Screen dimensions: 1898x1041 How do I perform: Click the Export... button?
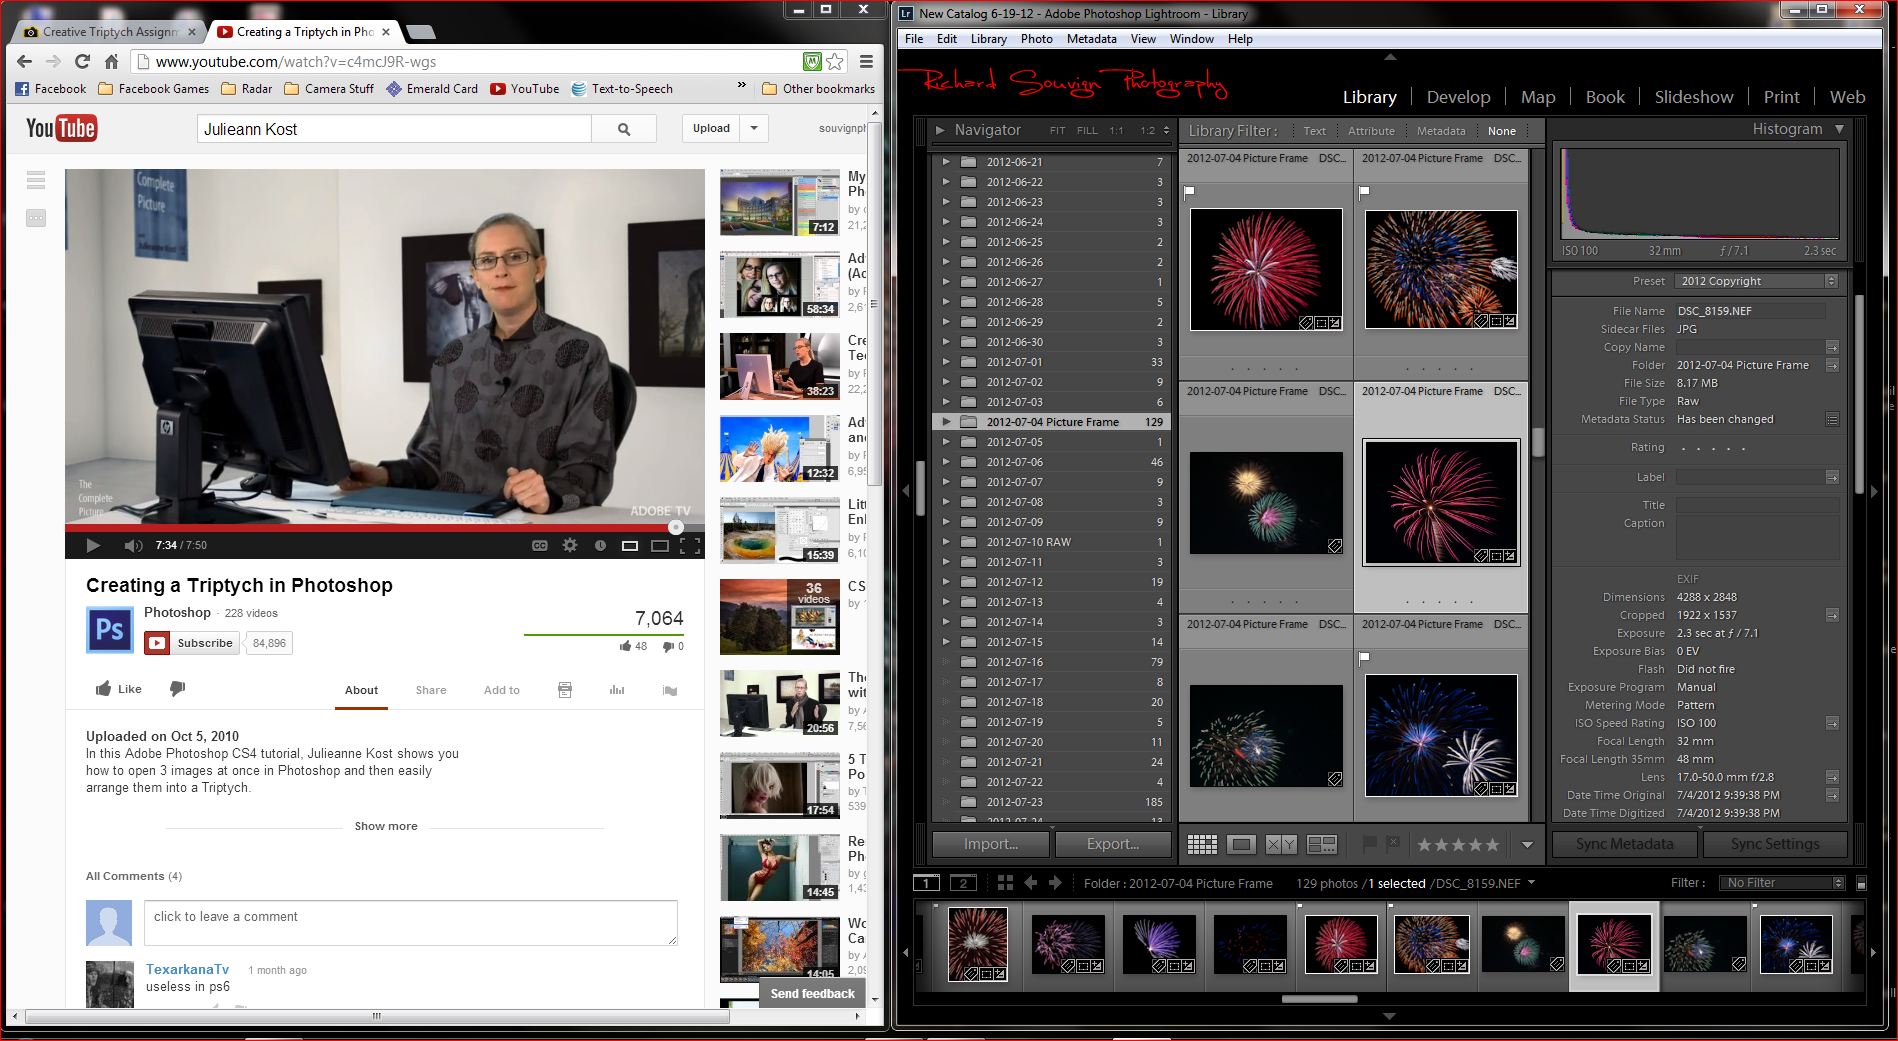[x=1112, y=844]
